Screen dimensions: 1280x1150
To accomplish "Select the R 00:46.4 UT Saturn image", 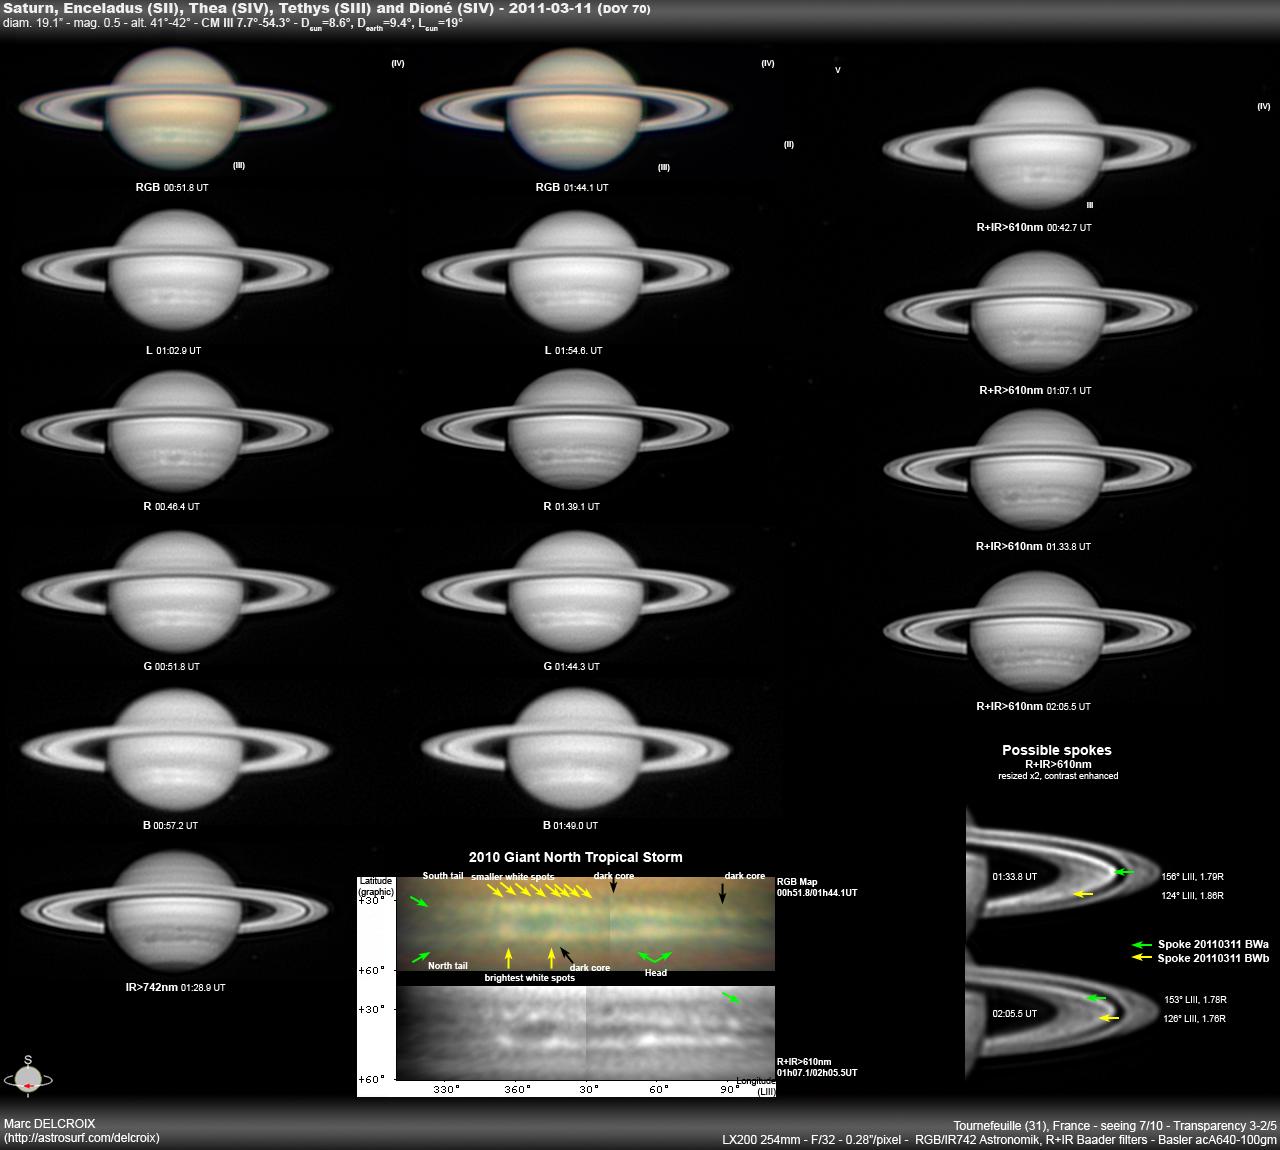I will pos(175,430).
